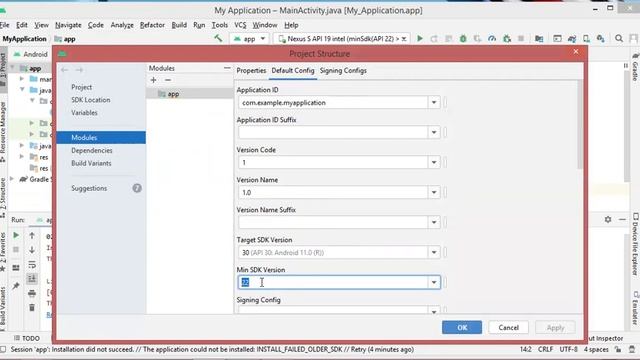Open Version Name dropdown arrow

click(x=434, y=192)
